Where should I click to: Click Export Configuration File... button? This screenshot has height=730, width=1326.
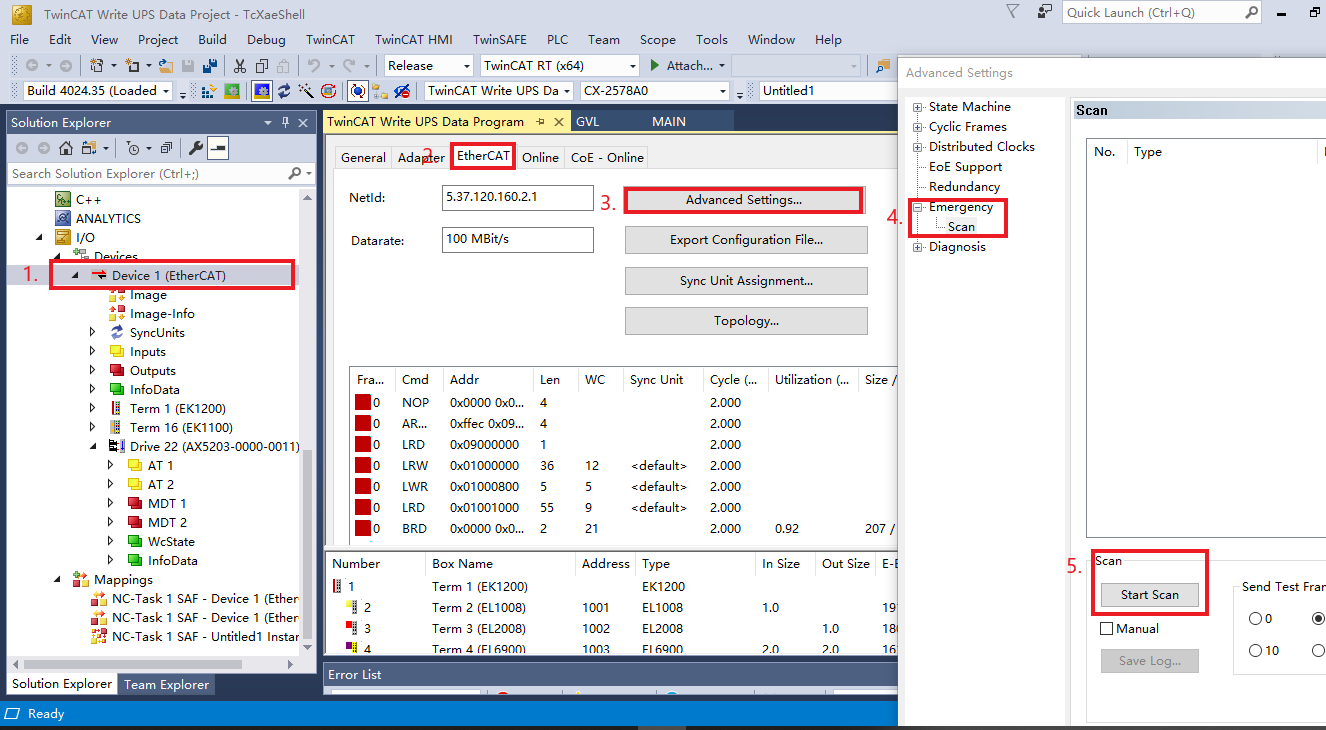(x=746, y=240)
